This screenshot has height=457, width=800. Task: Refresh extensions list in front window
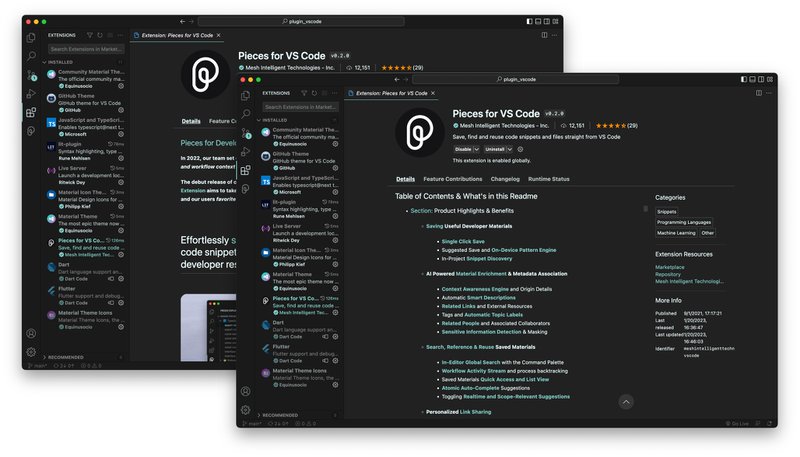point(314,93)
